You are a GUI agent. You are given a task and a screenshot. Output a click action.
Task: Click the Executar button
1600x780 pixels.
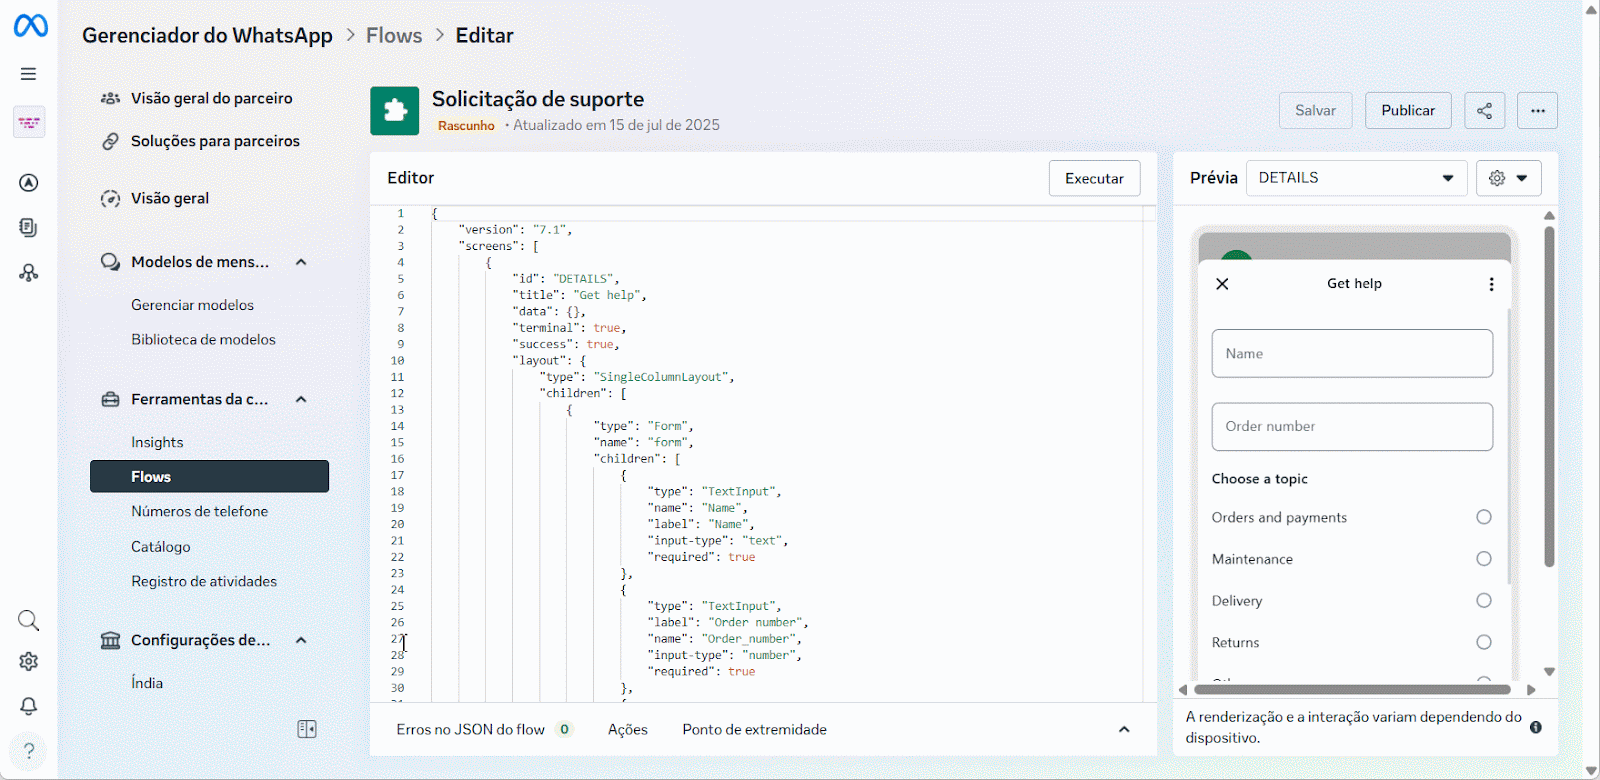point(1094,178)
